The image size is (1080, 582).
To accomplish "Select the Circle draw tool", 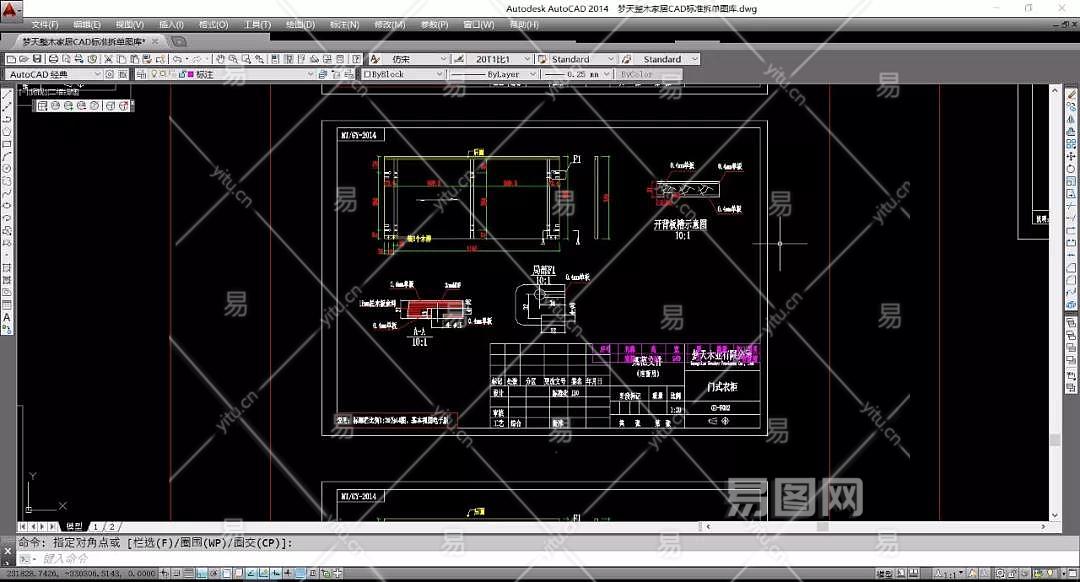I will tap(7, 168).
